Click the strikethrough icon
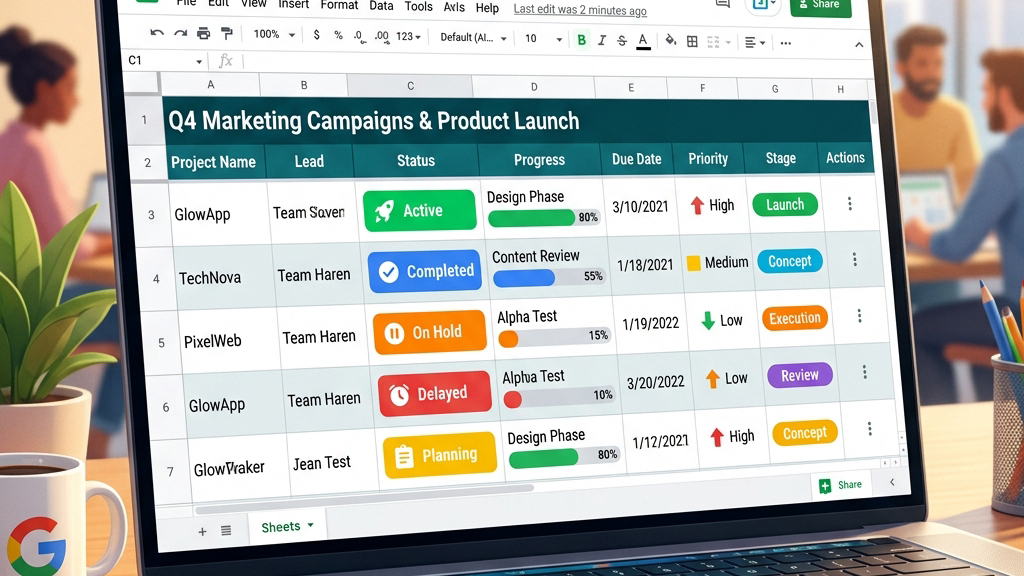The image size is (1024, 576). (622, 40)
